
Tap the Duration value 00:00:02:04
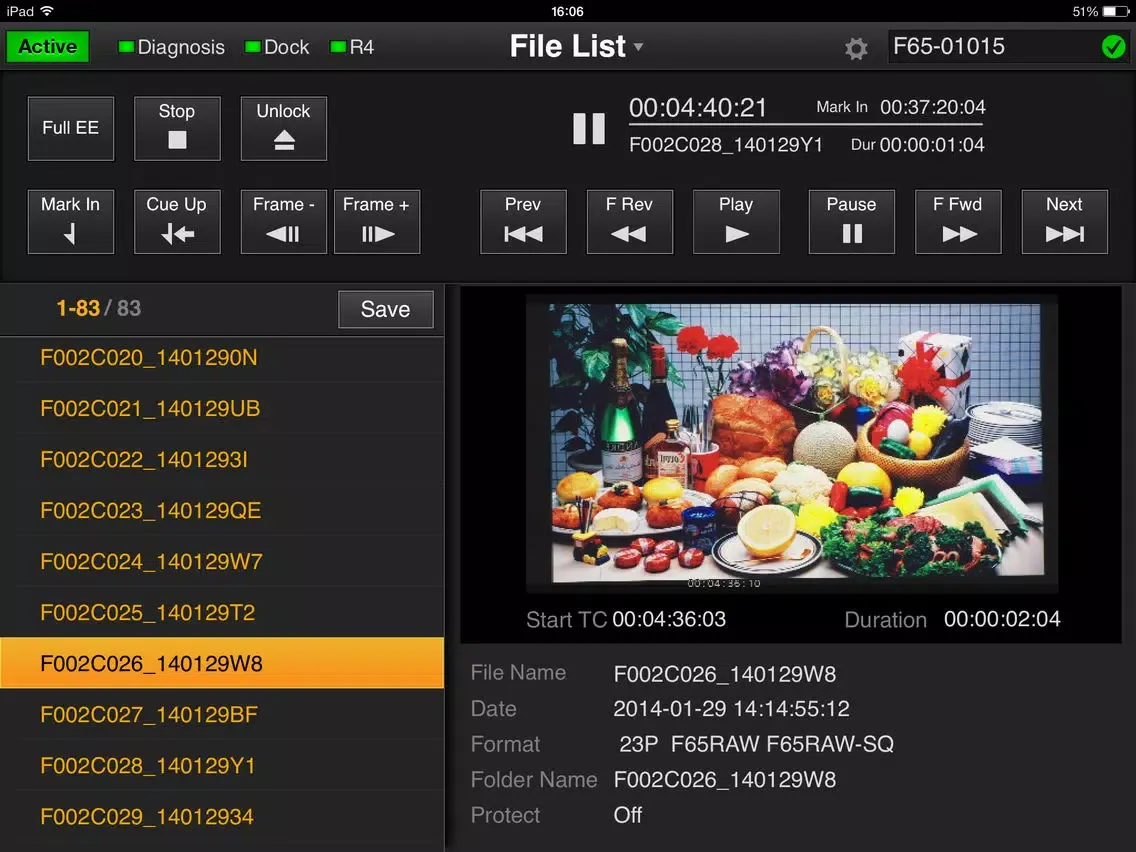[x=1002, y=619]
